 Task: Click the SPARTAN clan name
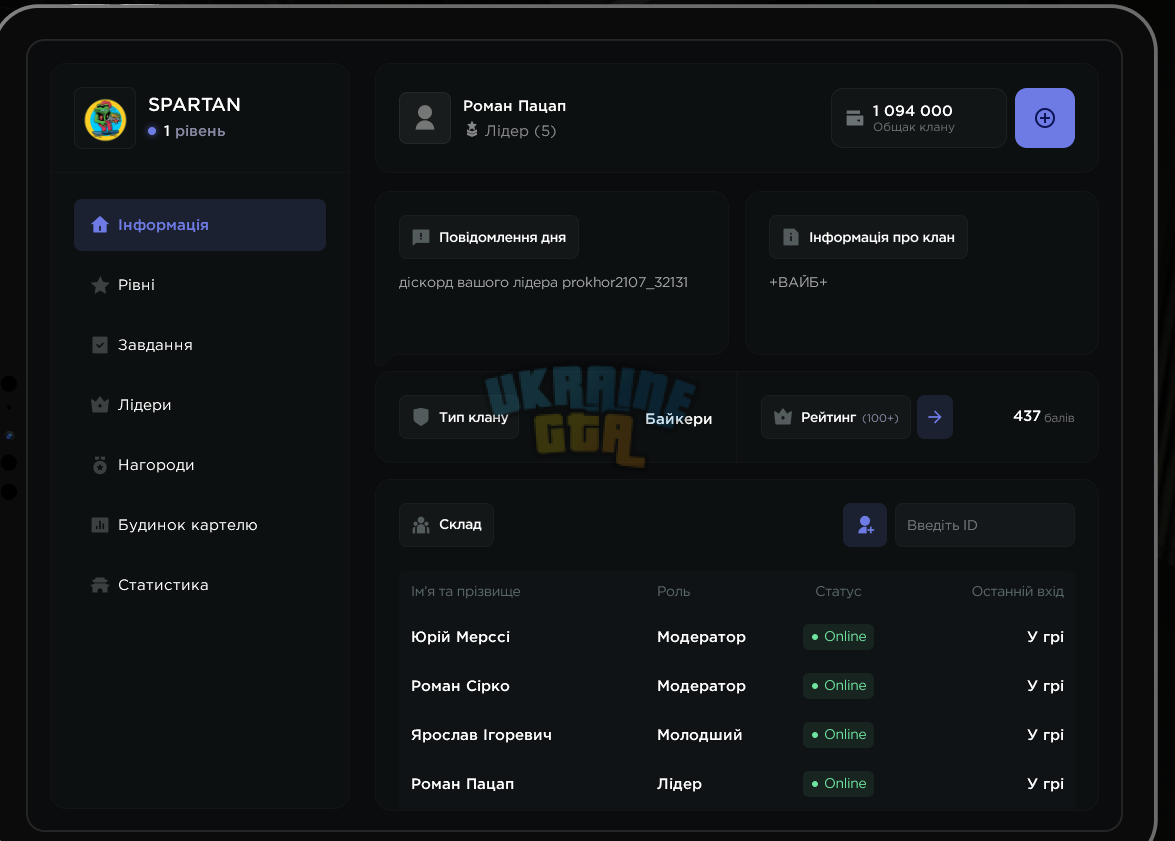(194, 104)
